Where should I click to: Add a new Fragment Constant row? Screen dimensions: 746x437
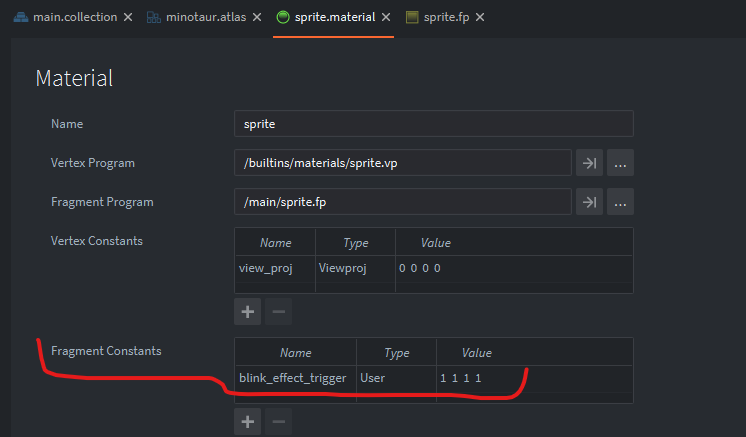pos(247,421)
